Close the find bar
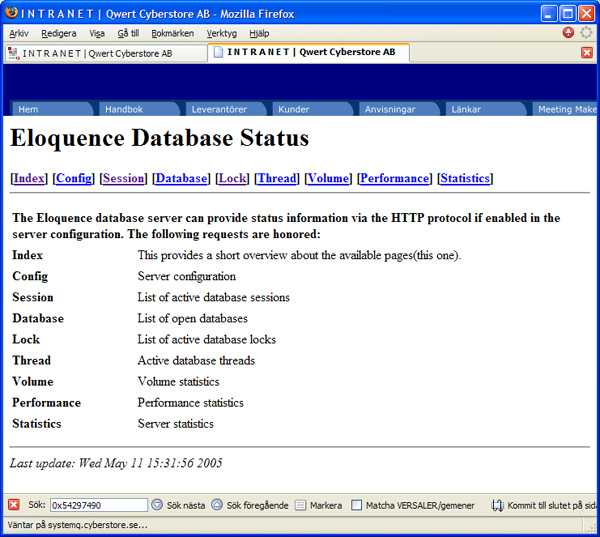 point(14,505)
